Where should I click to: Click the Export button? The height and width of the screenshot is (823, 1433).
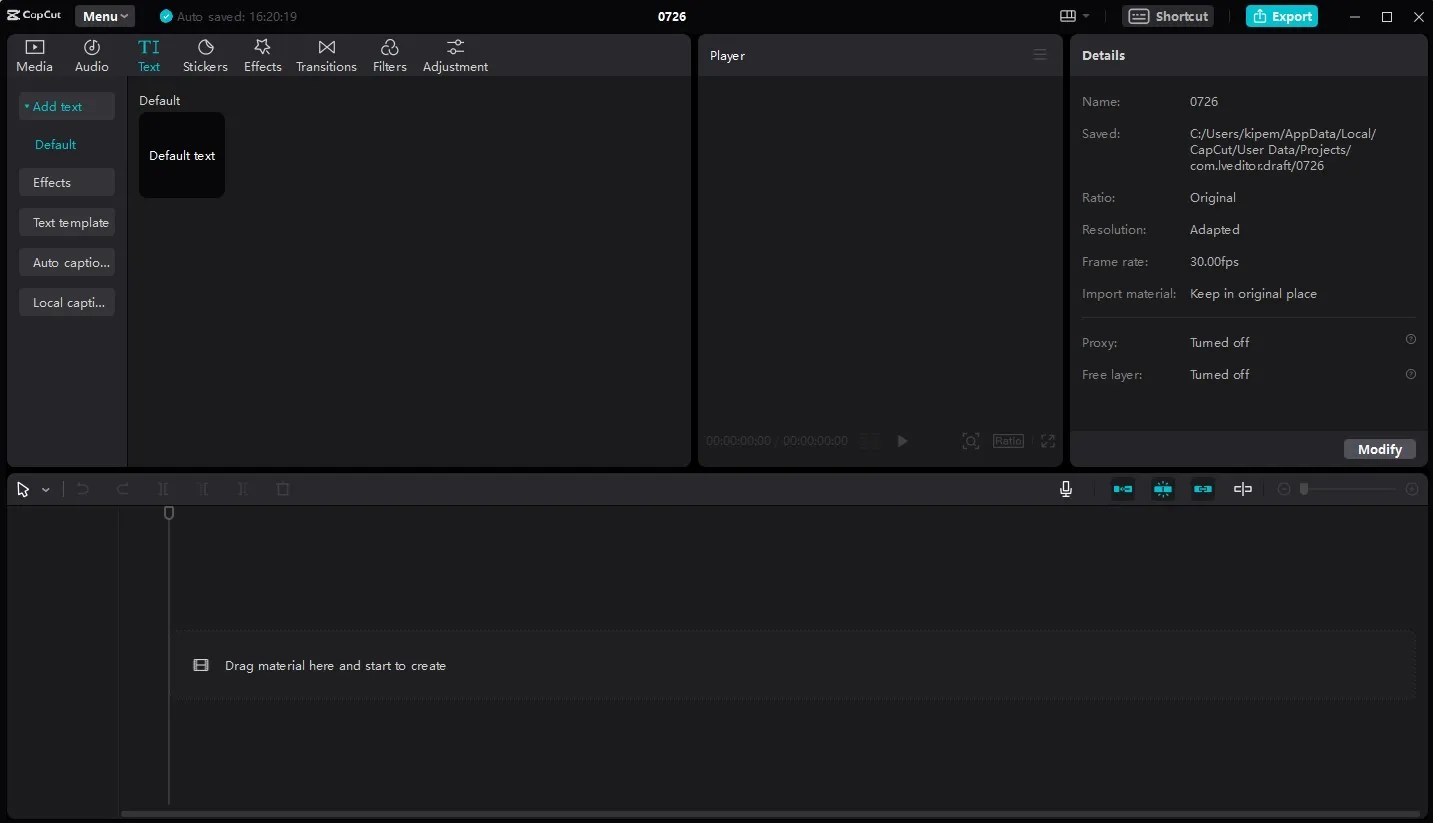1282,16
